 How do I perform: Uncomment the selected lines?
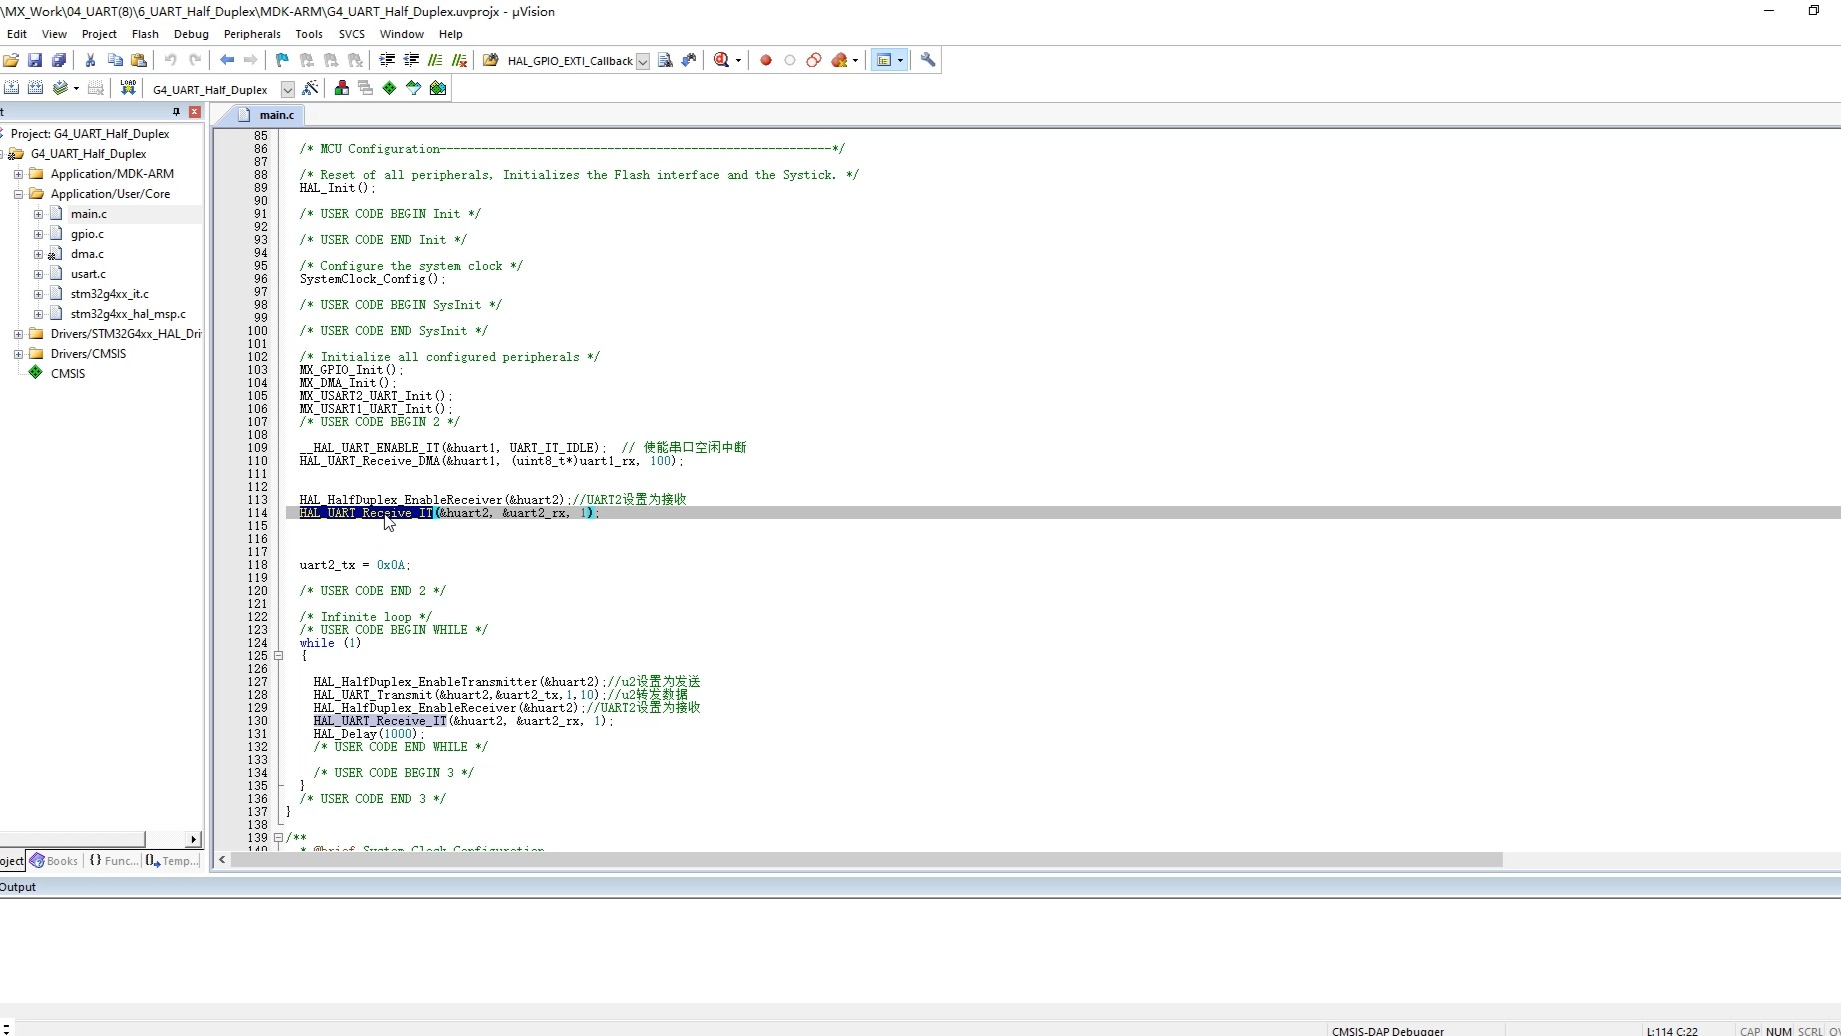[459, 60]
